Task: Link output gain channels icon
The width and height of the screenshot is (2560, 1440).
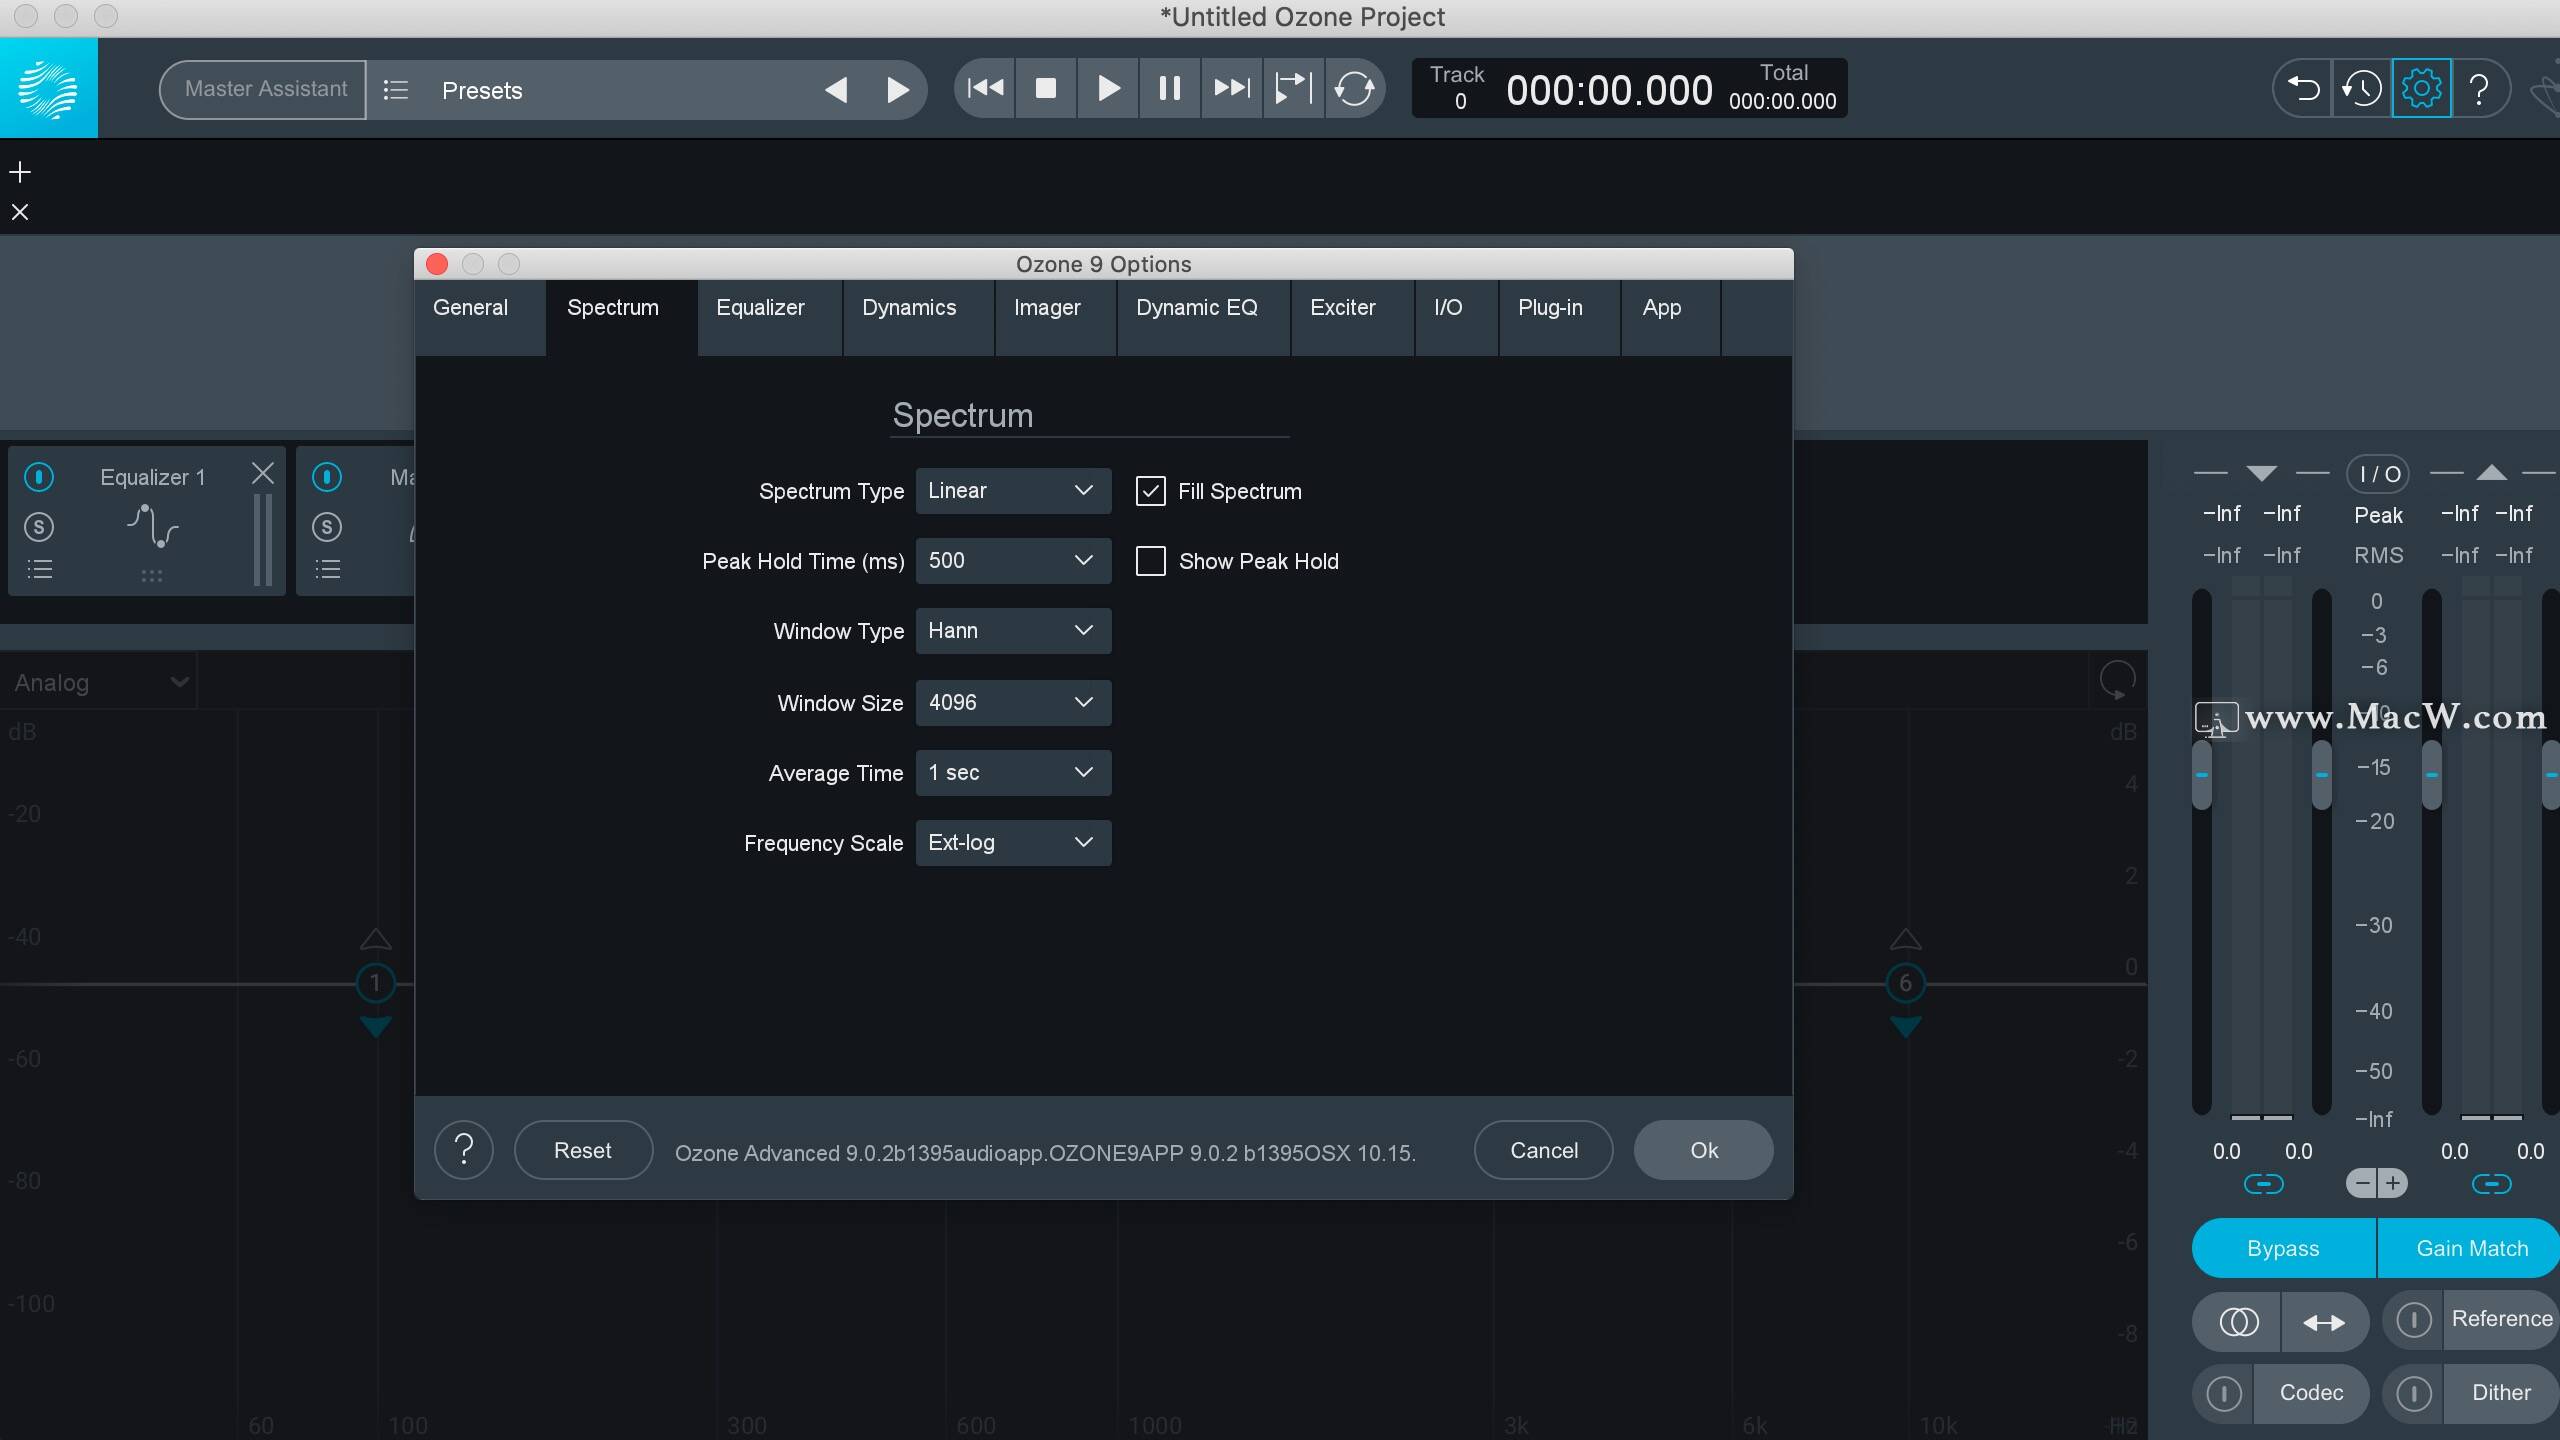Action: click(x=2491, y=1184)
